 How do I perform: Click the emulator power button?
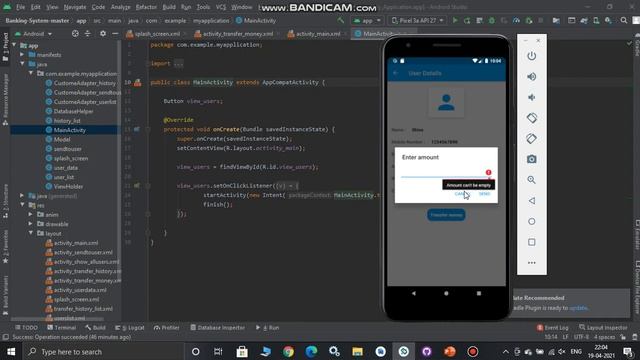point(531,56)
